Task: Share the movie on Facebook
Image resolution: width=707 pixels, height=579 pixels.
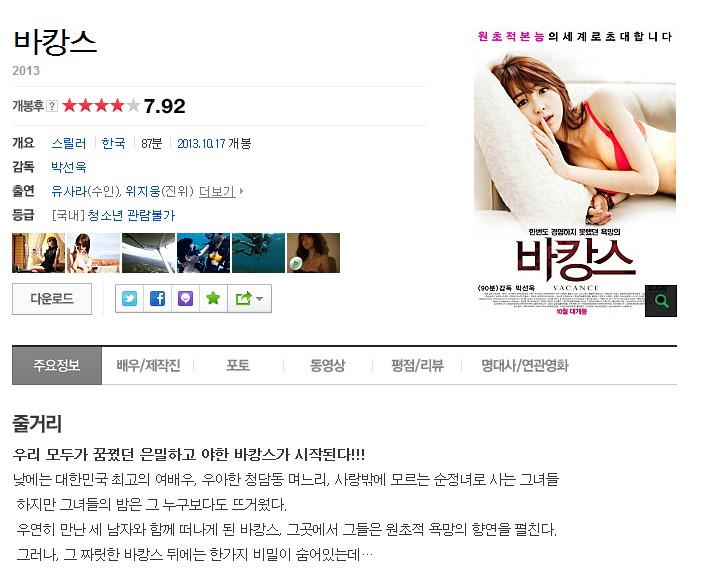Action: pos(157,299)
